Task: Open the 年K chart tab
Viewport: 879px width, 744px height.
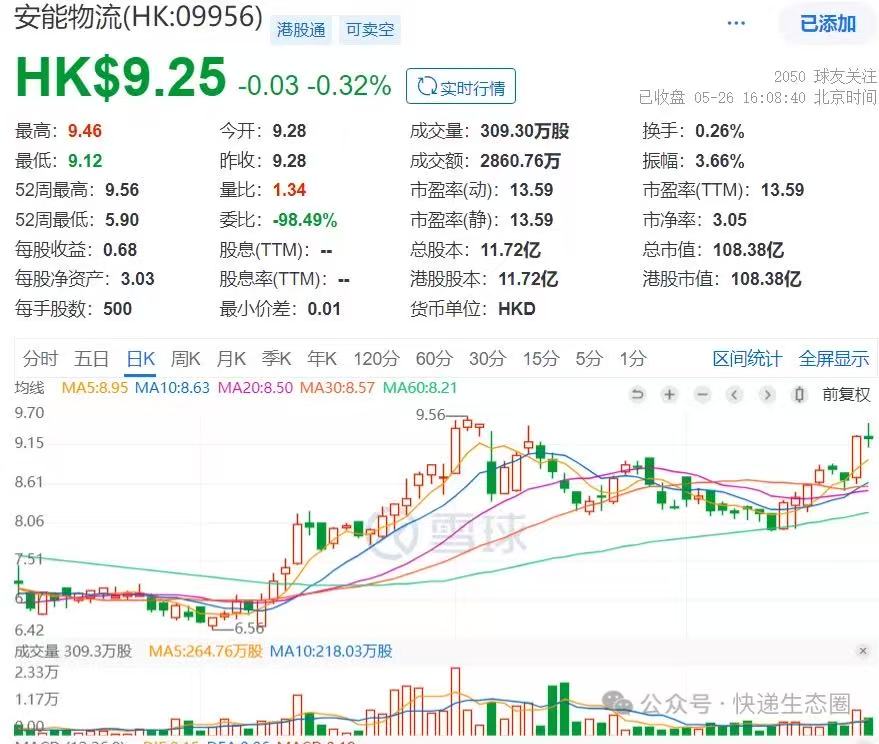Action: click(322, 358)
